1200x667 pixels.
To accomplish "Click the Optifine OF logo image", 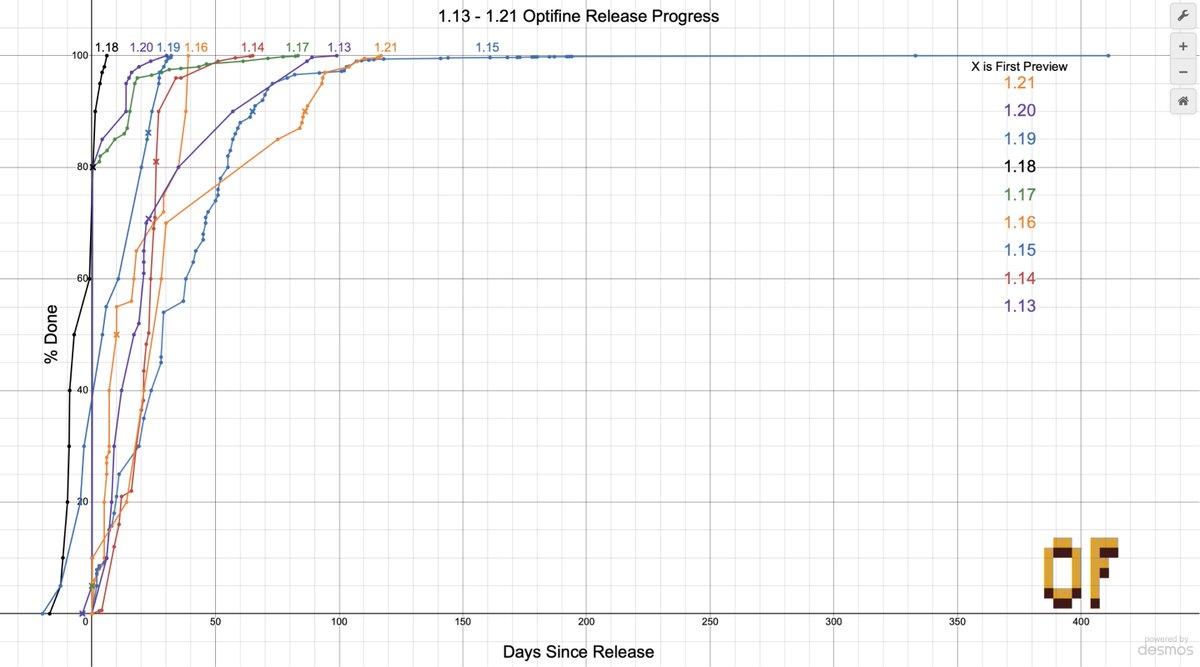I will [1080, 573].
